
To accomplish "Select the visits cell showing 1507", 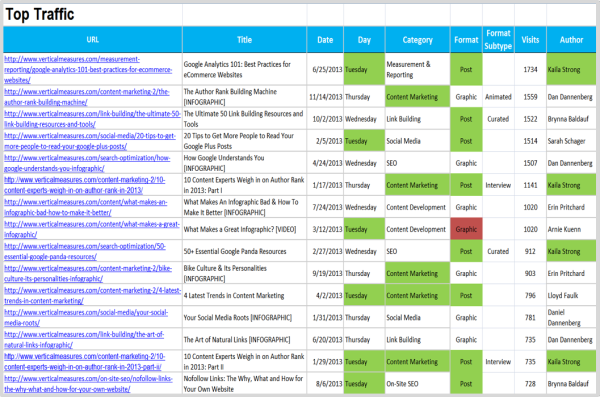I will (x=530, y=163).
